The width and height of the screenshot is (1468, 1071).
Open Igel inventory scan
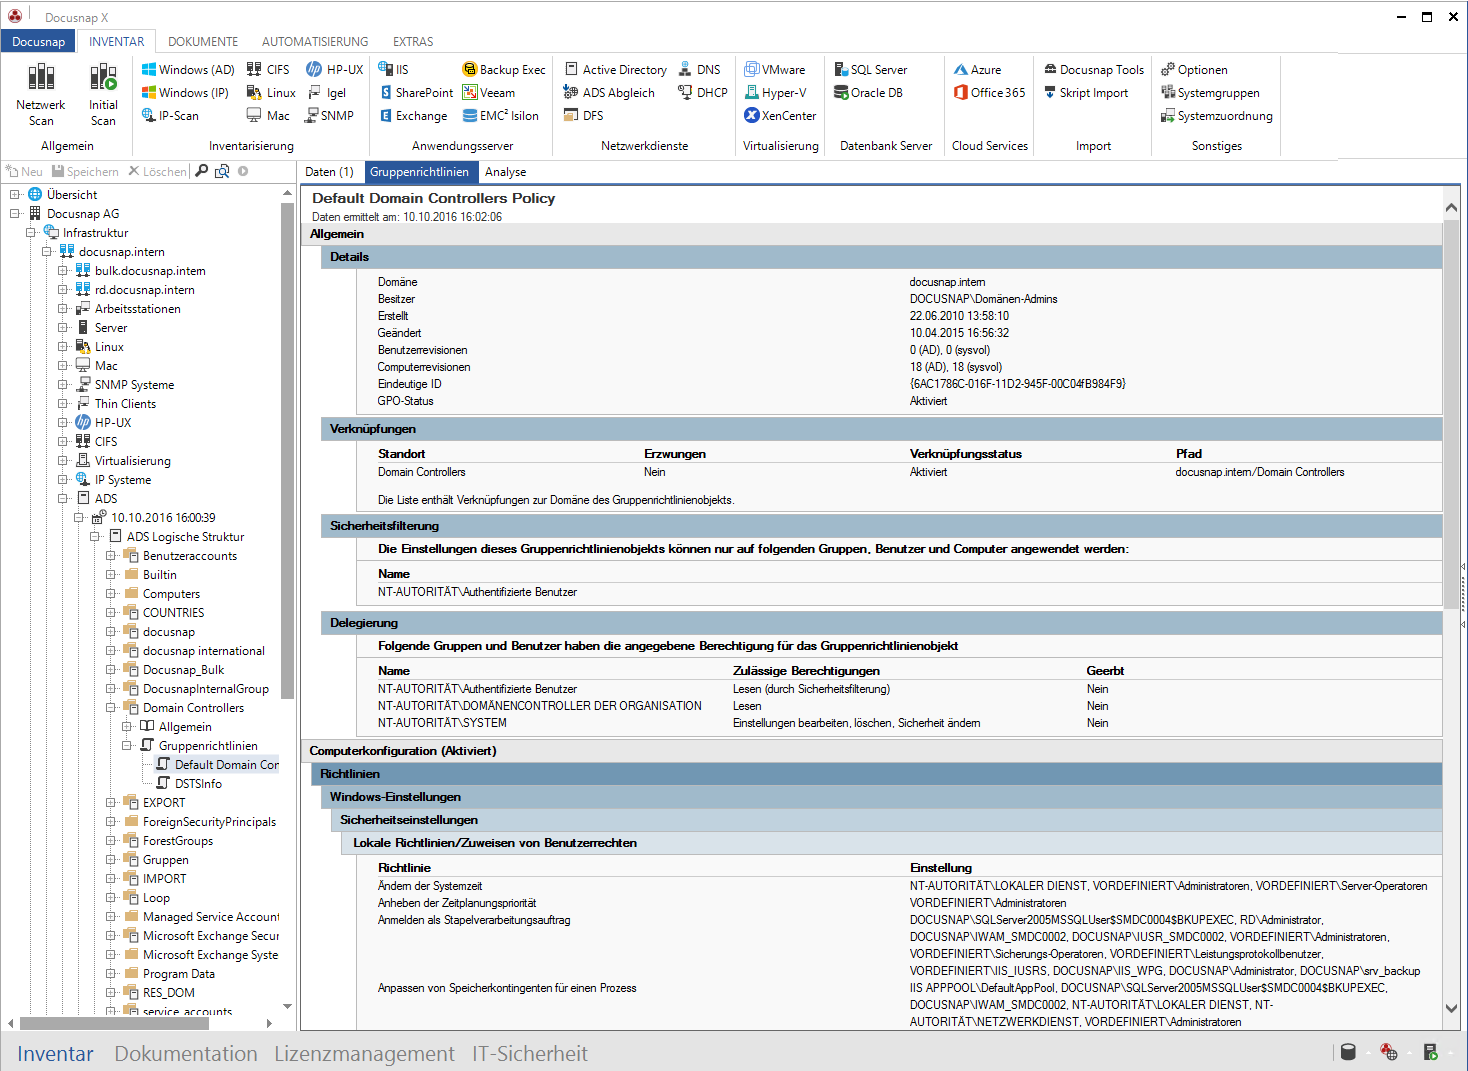[x=327, y=93]
